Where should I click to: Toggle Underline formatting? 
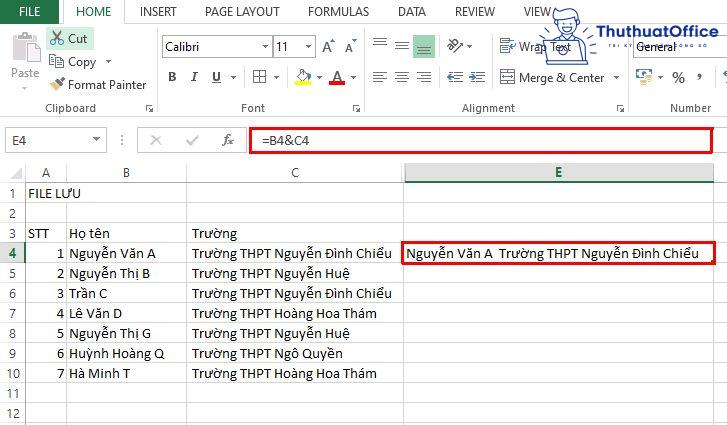pyautogui.click(x=216, y=77)
